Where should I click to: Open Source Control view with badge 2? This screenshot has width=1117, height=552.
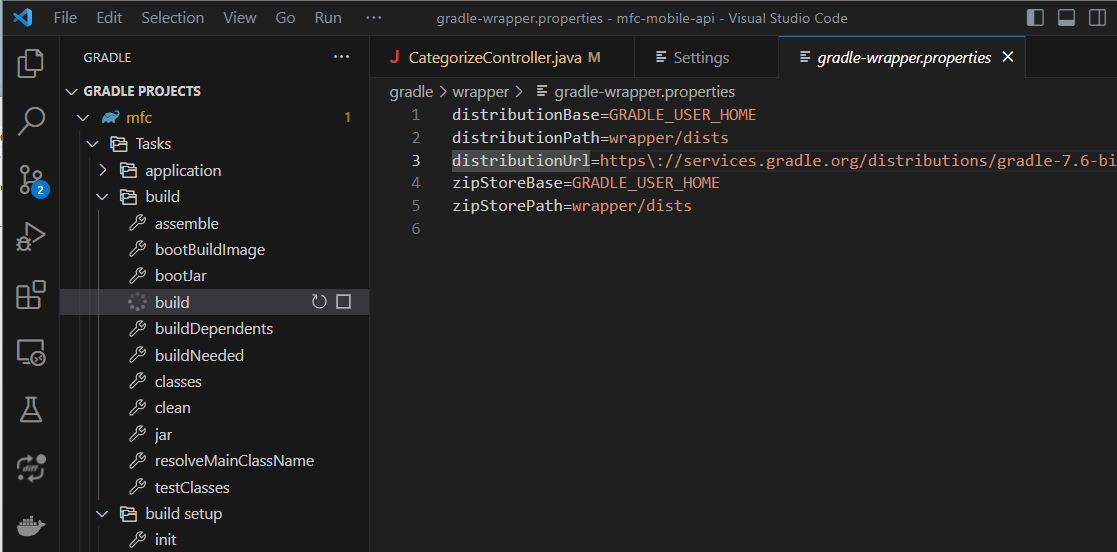tap(30, 179)
